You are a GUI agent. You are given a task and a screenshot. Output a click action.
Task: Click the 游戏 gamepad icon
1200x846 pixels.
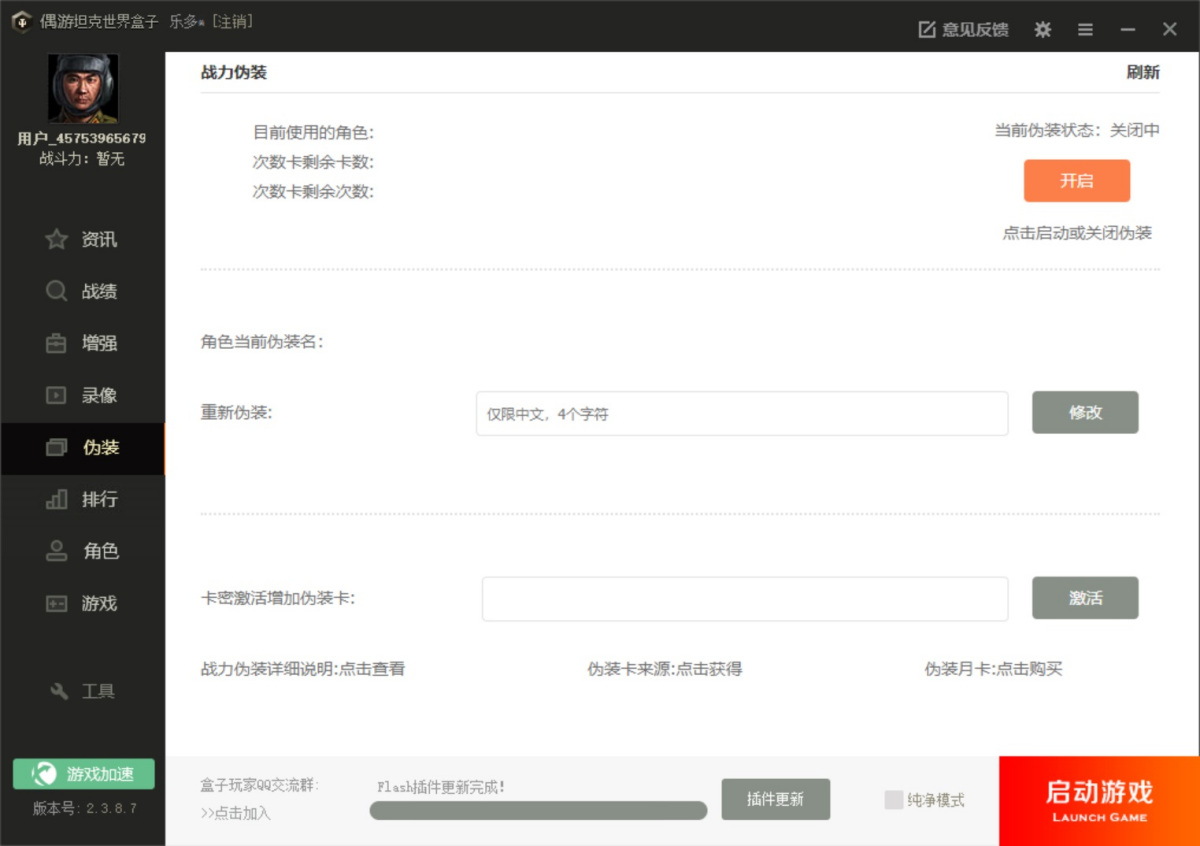pos(57,604)
